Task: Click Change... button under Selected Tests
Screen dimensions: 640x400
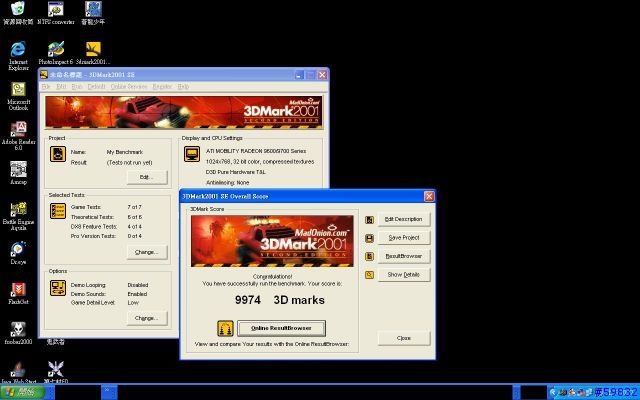Action: (147, 252)
